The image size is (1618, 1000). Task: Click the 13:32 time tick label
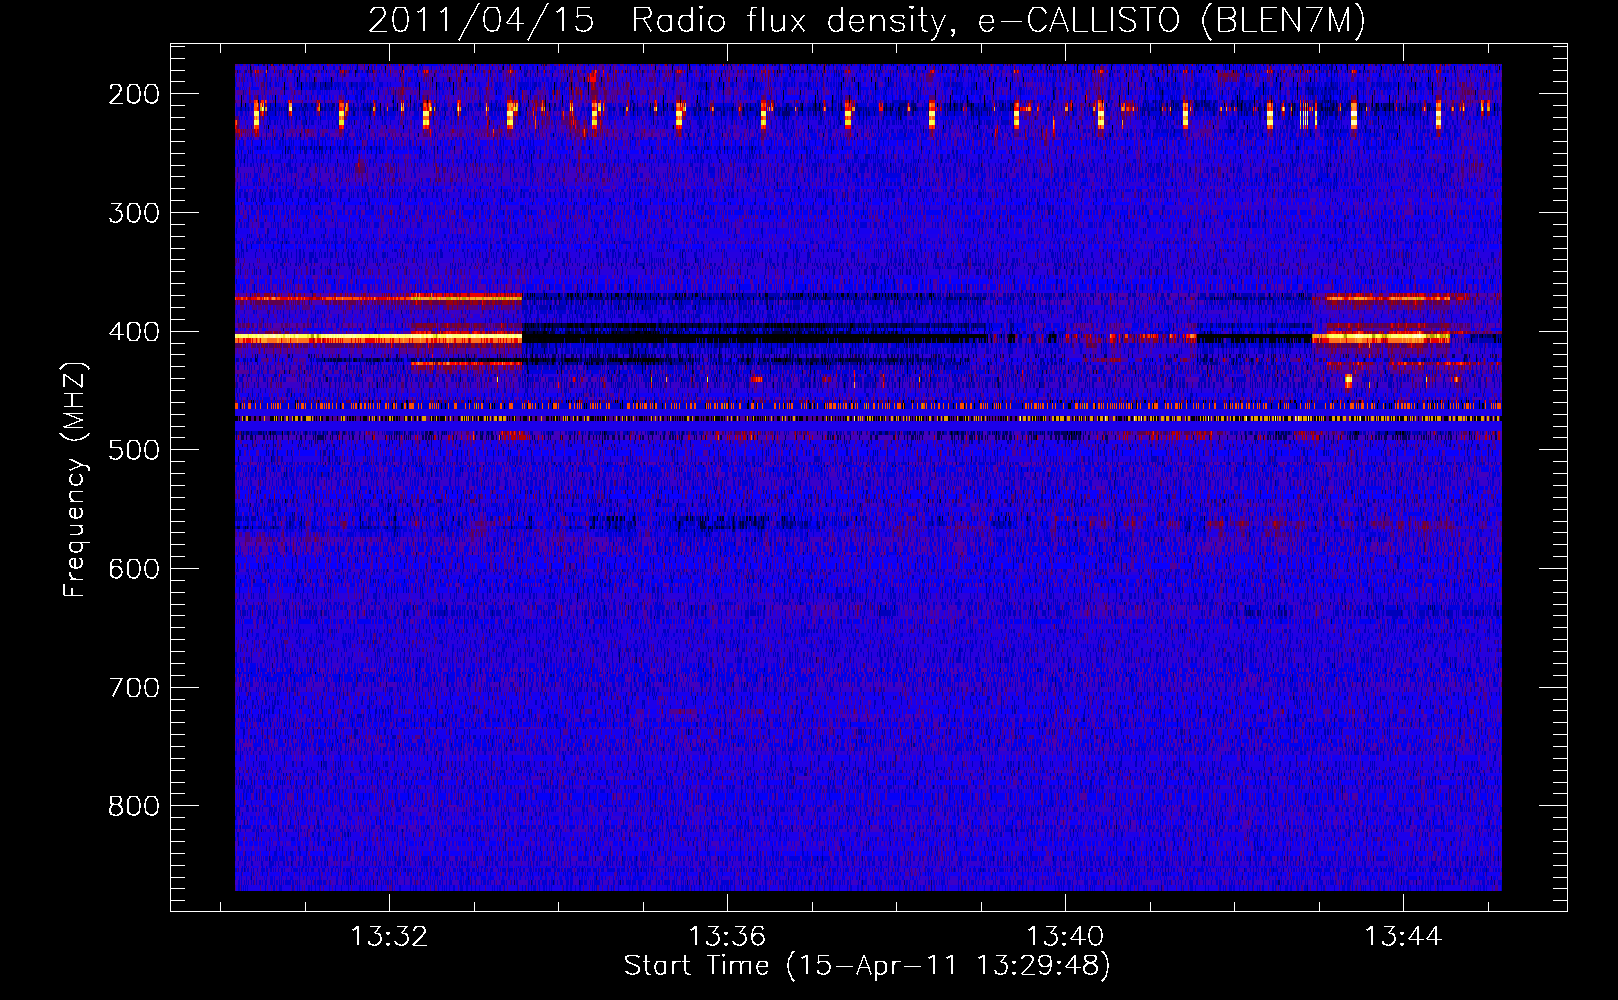tap(389, 936)
